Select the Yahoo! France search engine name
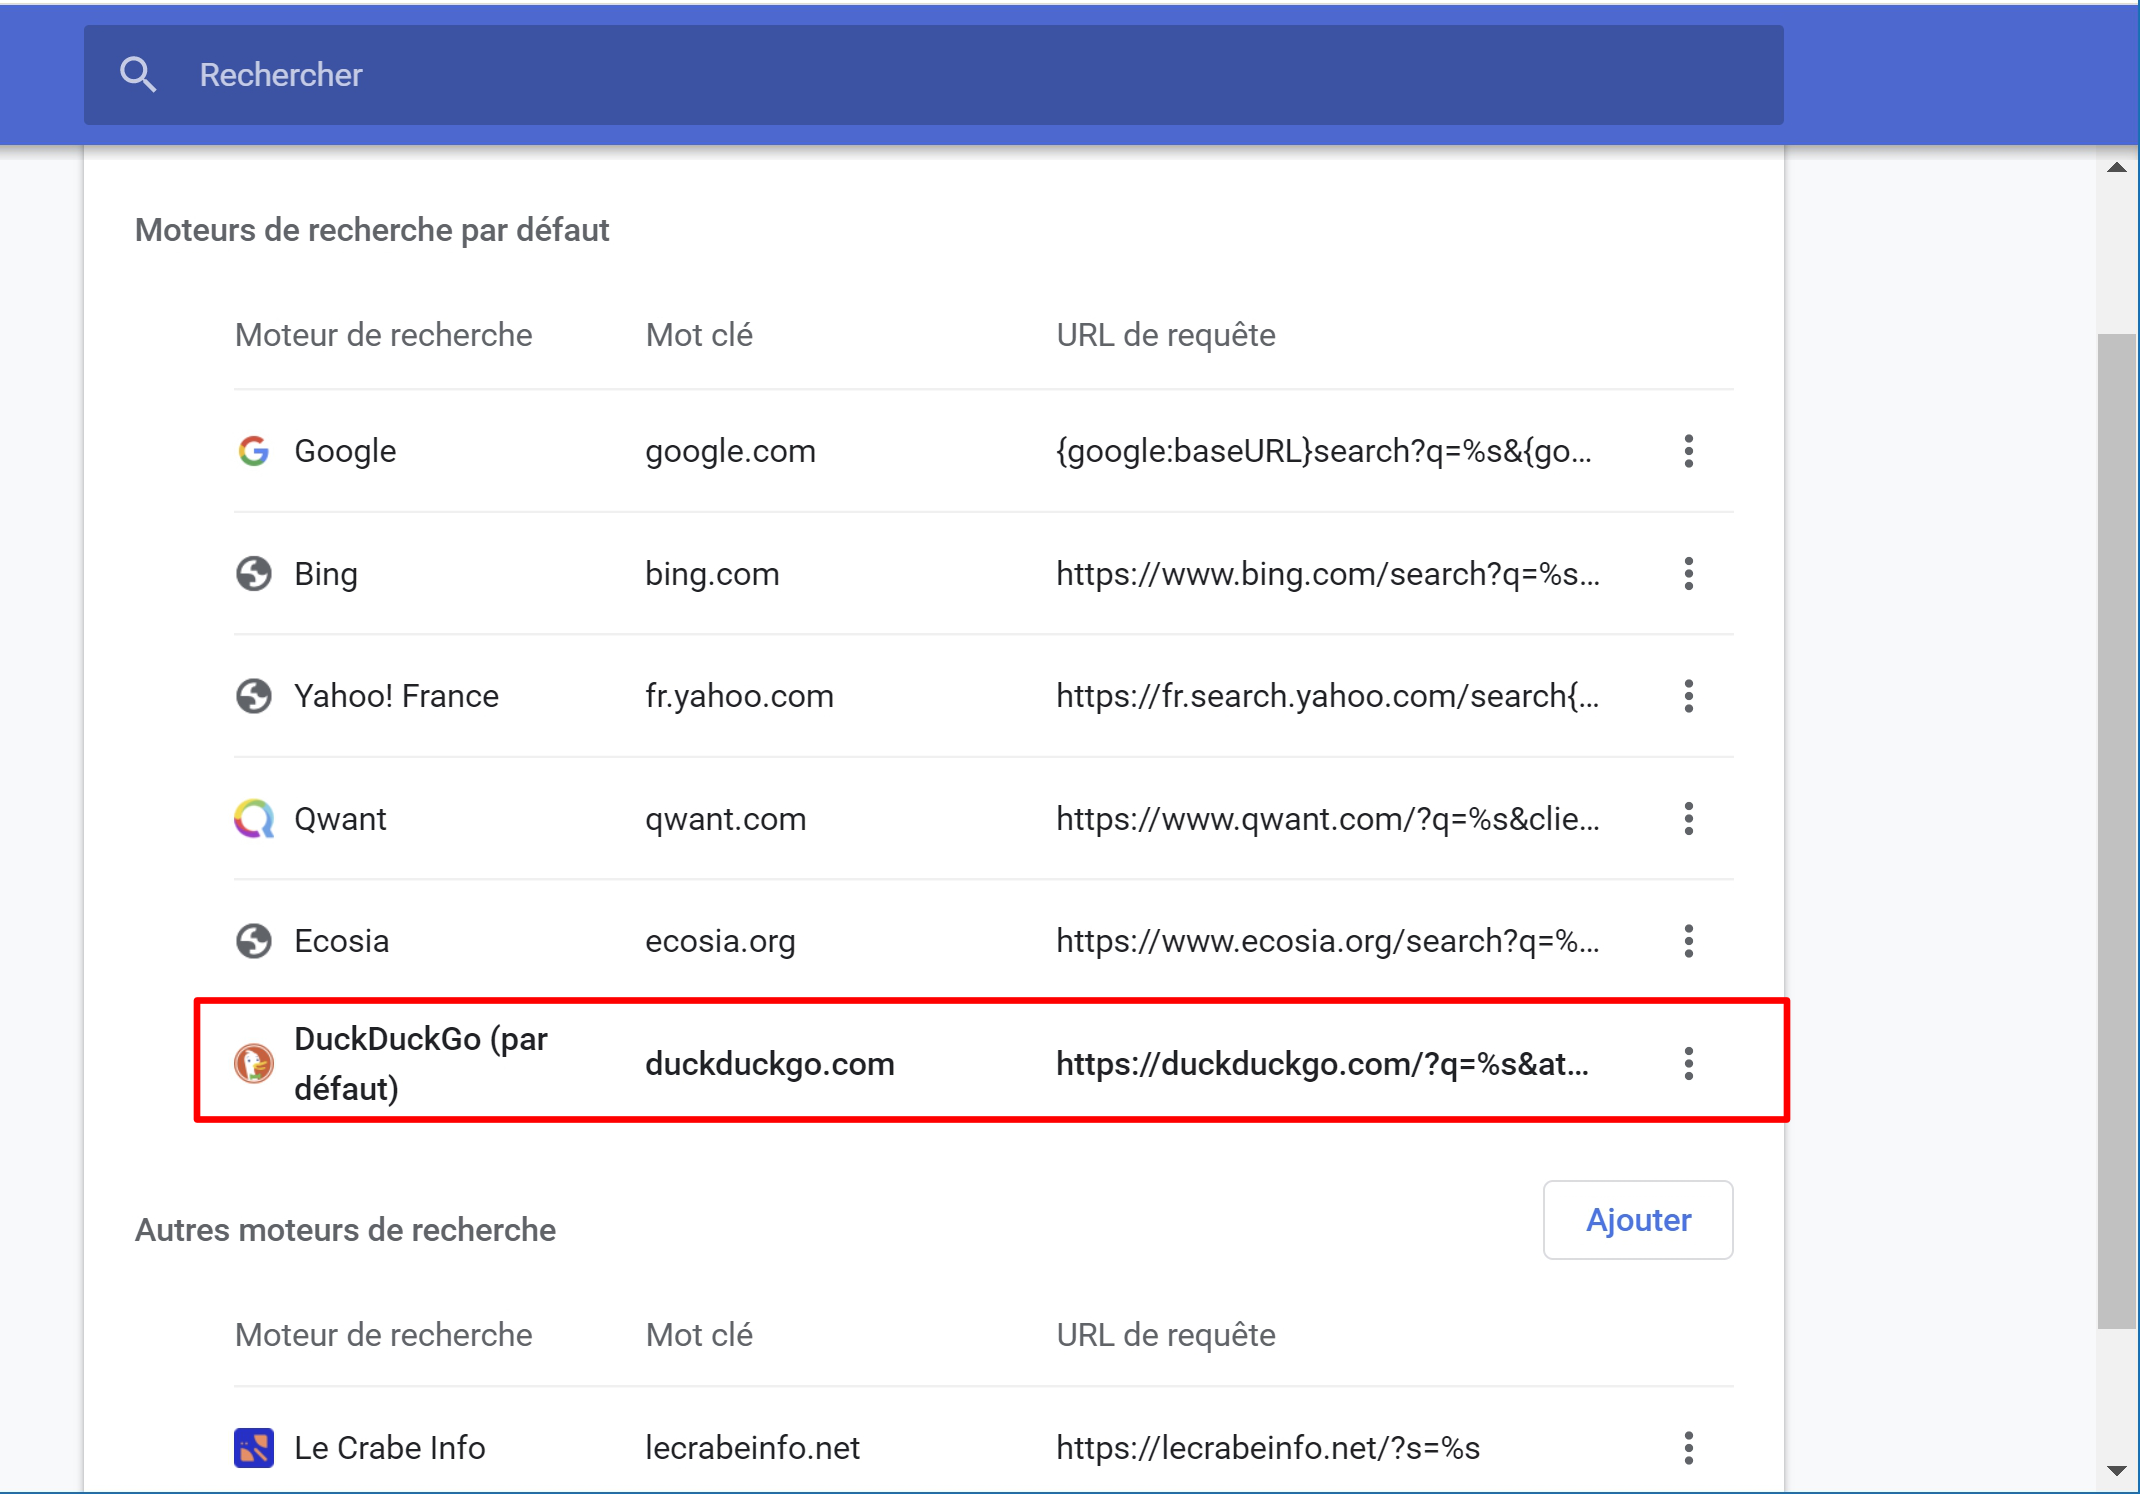 [396, 696]
